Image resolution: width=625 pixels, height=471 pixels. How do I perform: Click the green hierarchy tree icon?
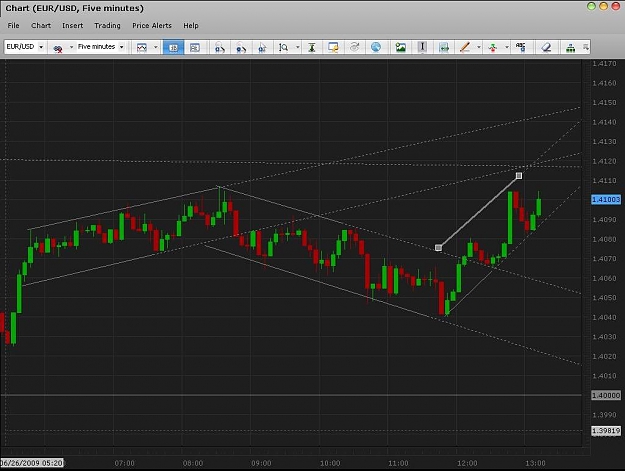pyautogui.click(x=571, y=48)
